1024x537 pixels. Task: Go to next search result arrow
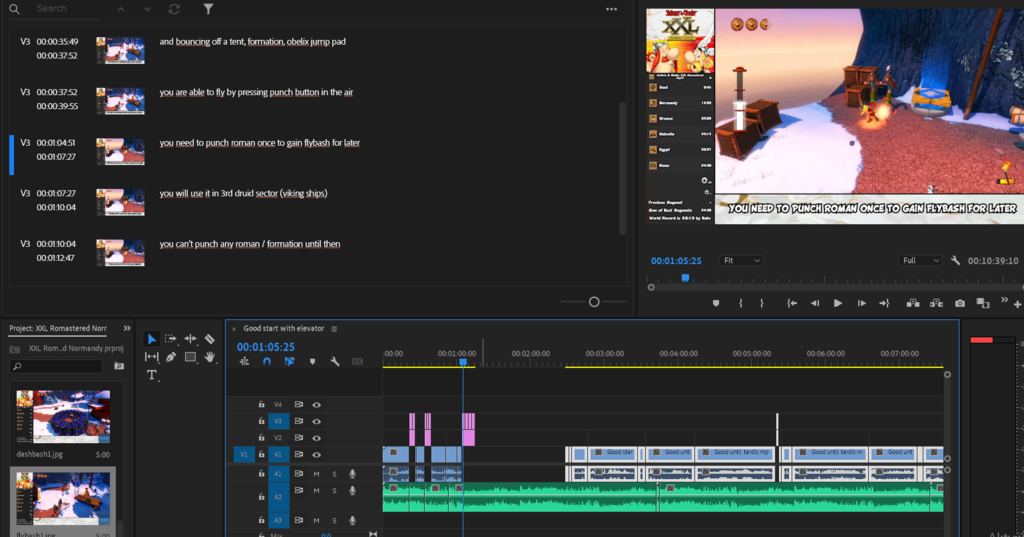pyautogui.click(x=147, y=9)
